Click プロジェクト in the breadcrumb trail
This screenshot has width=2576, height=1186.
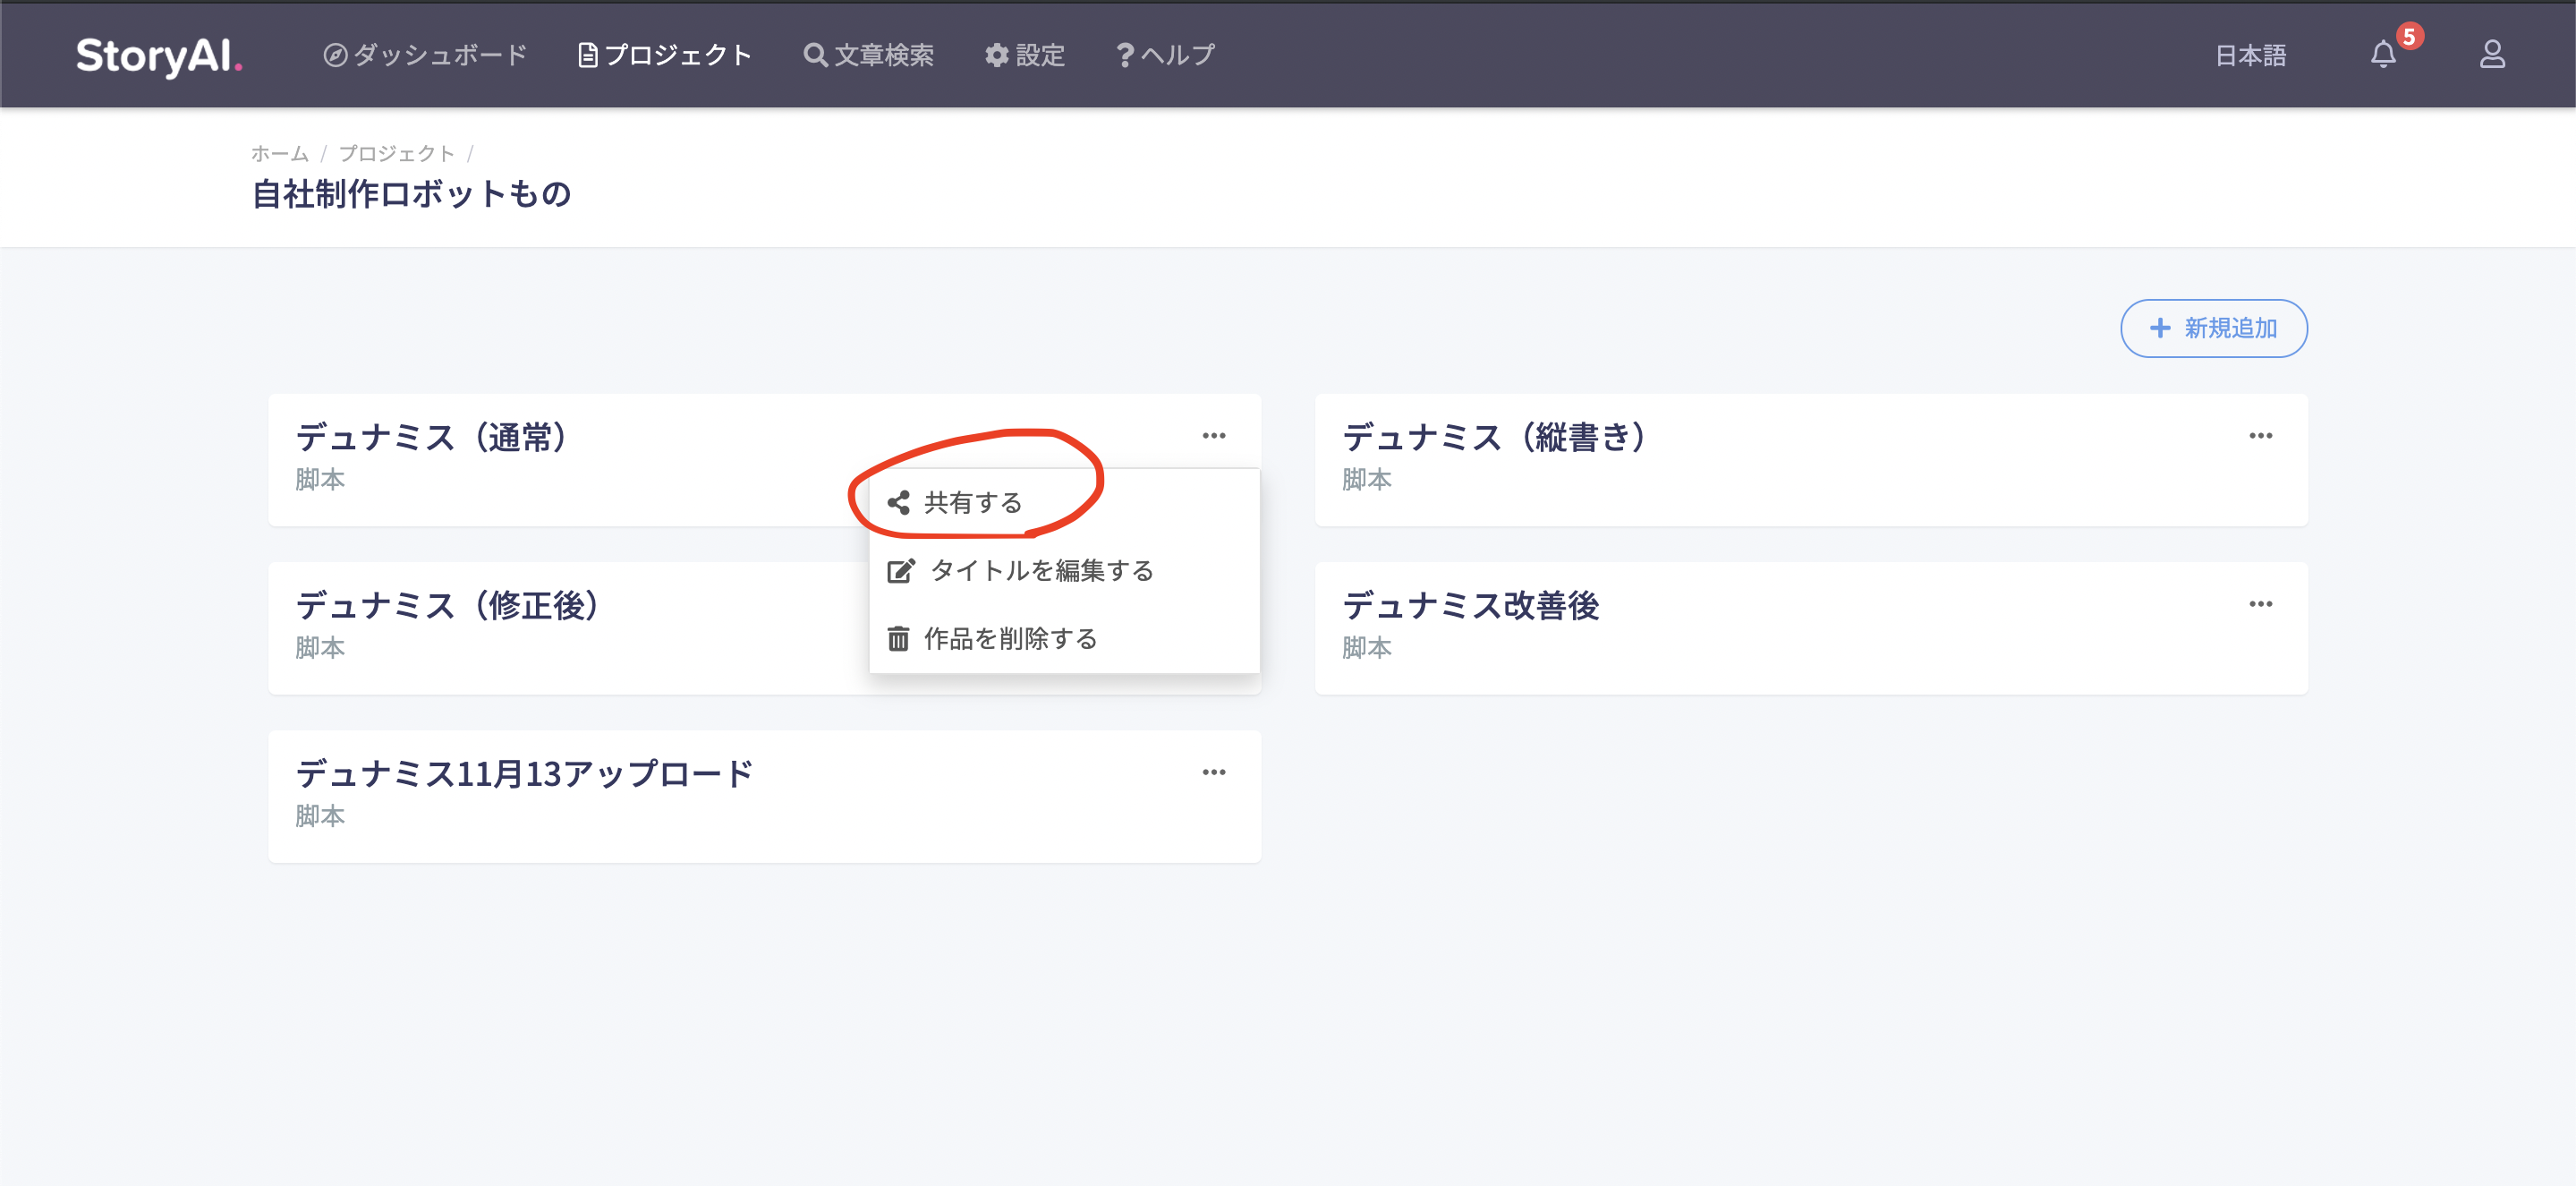click(x=396, y=152)
